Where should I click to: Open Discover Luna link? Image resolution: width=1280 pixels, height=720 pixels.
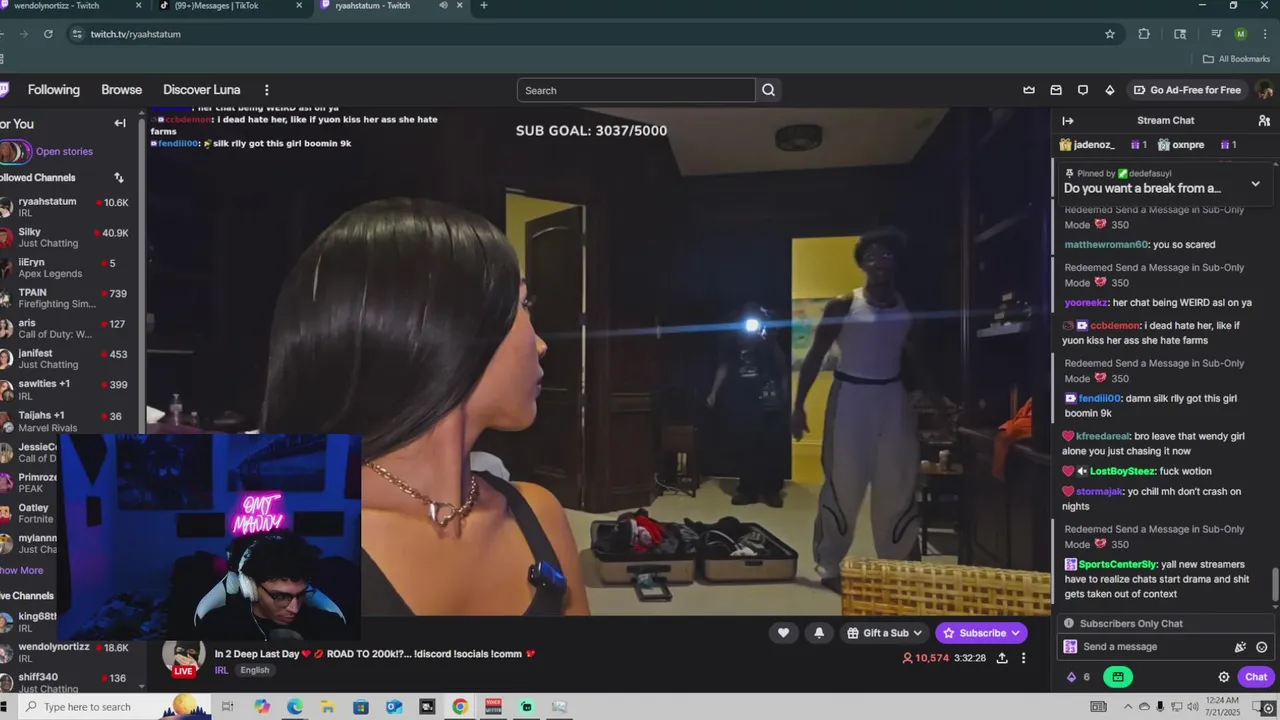202,90
